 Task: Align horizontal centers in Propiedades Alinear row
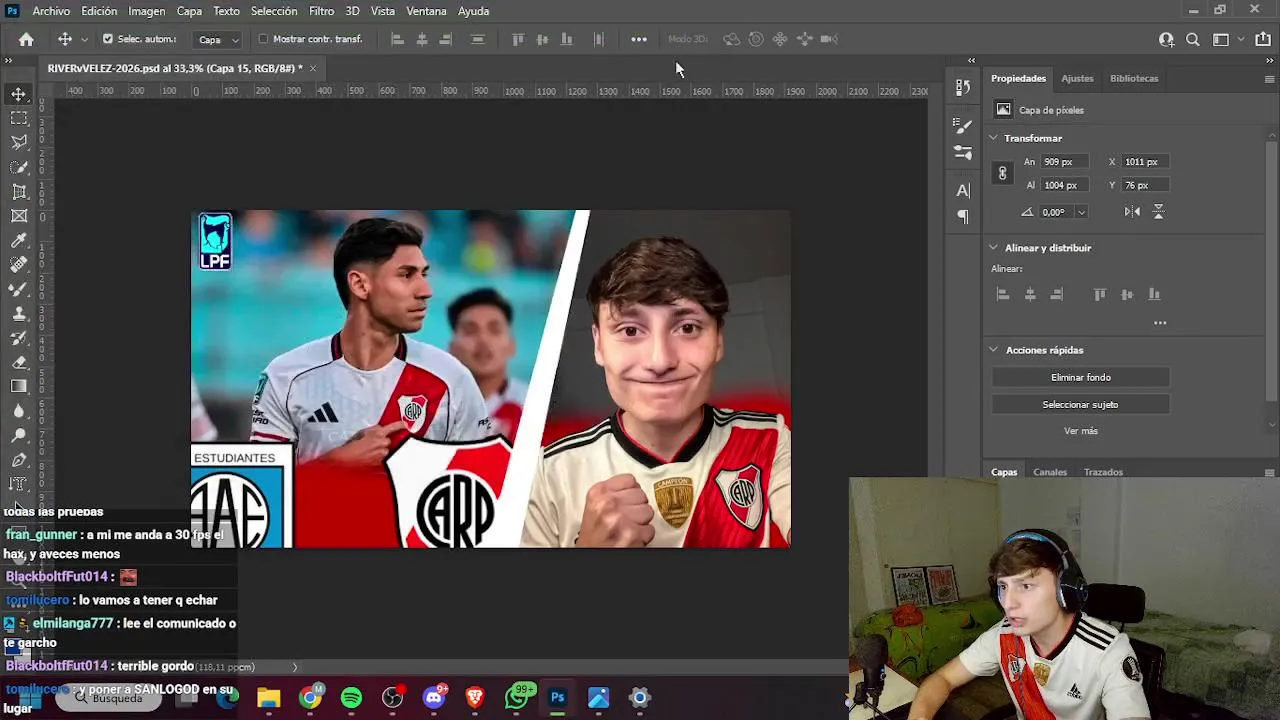click(x=1030, y=294)
